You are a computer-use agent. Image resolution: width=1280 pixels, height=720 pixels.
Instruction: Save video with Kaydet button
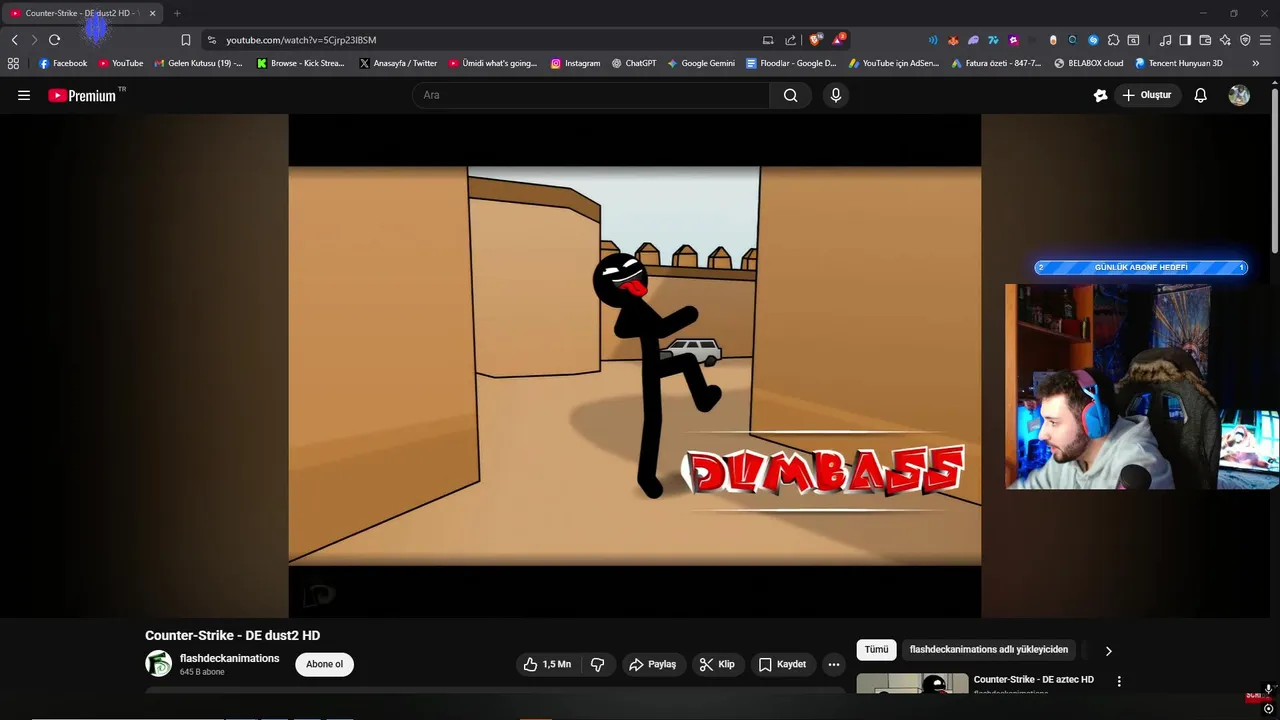pos(782,664)
